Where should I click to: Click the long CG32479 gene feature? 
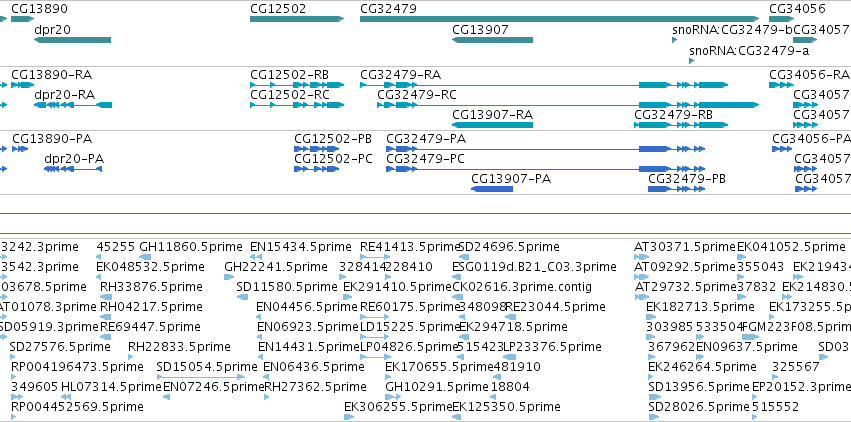560,19
